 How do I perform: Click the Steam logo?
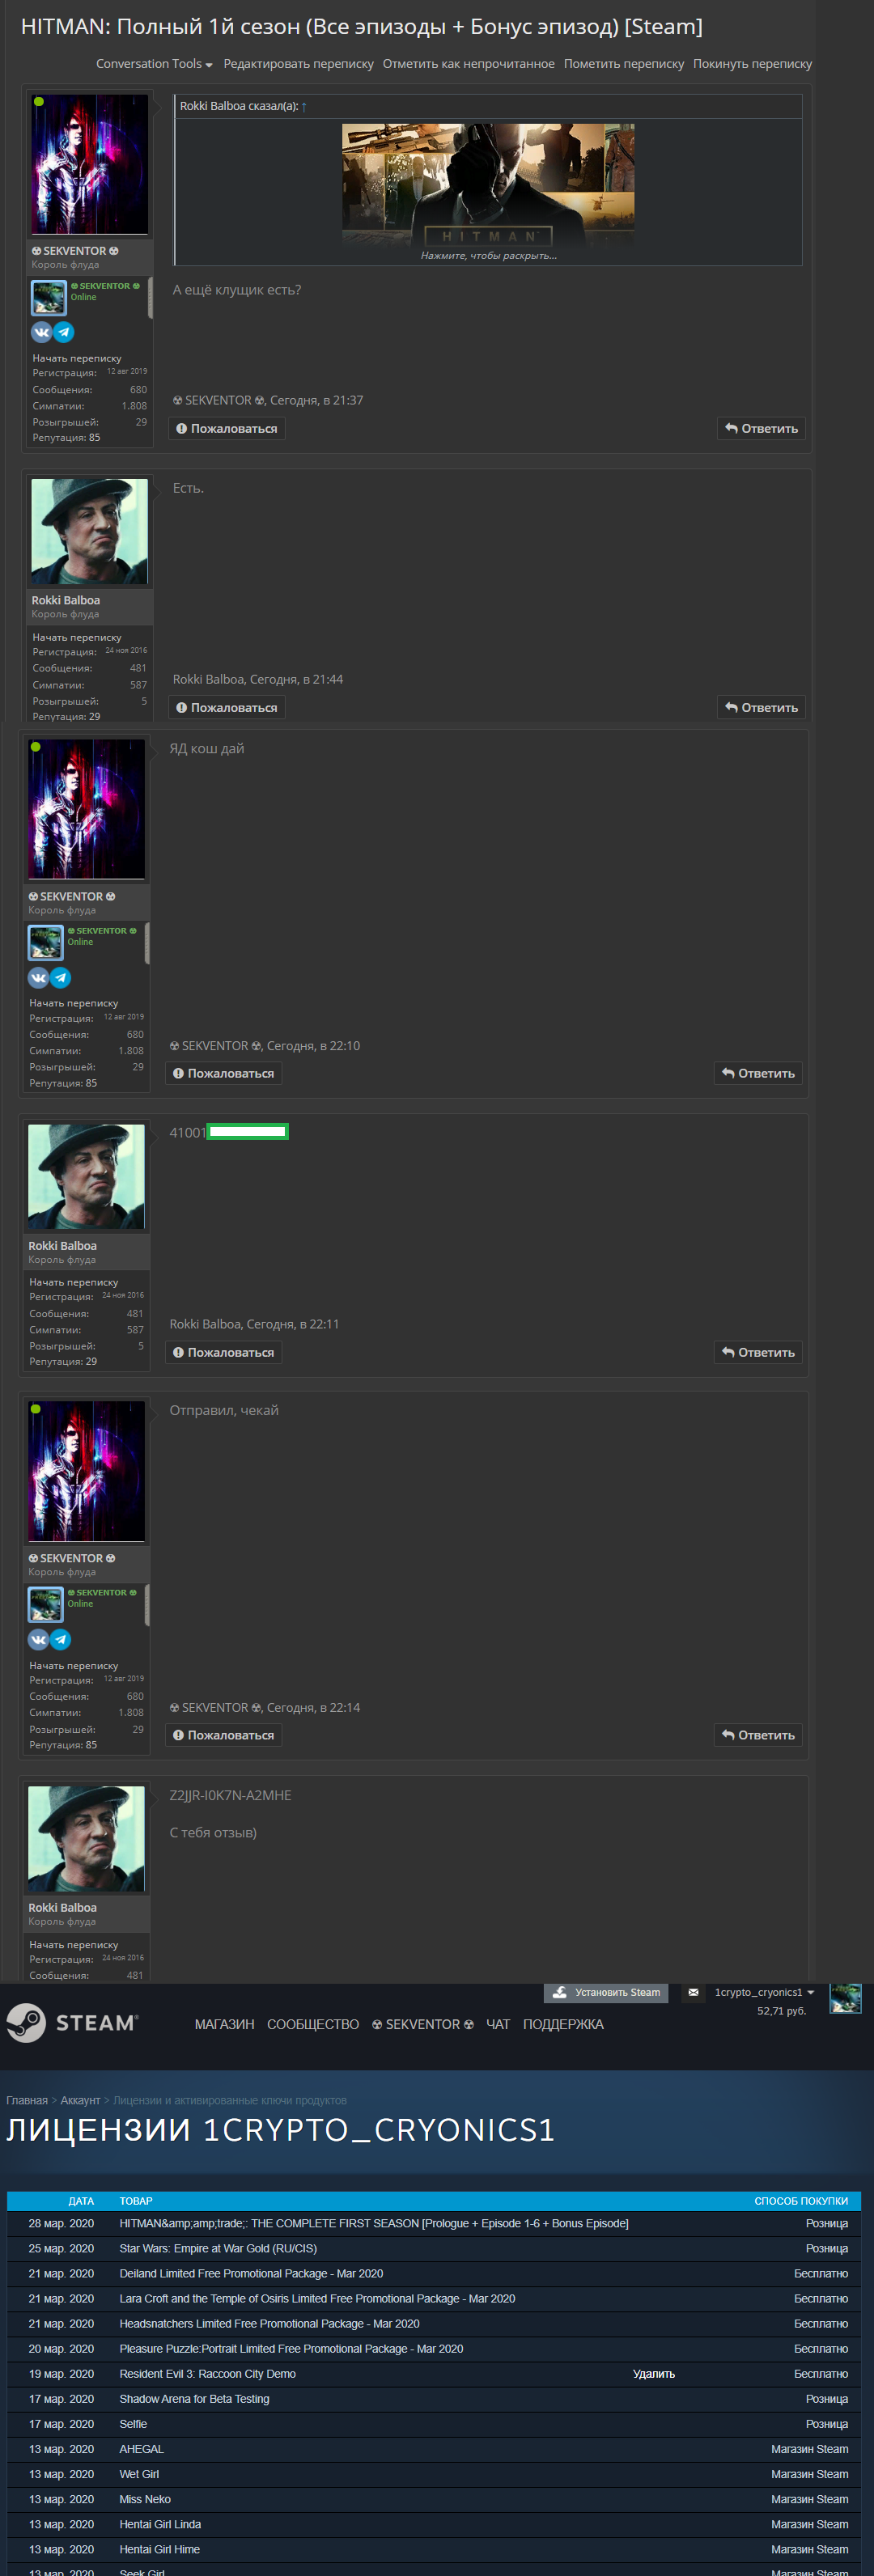[72, 2023]
